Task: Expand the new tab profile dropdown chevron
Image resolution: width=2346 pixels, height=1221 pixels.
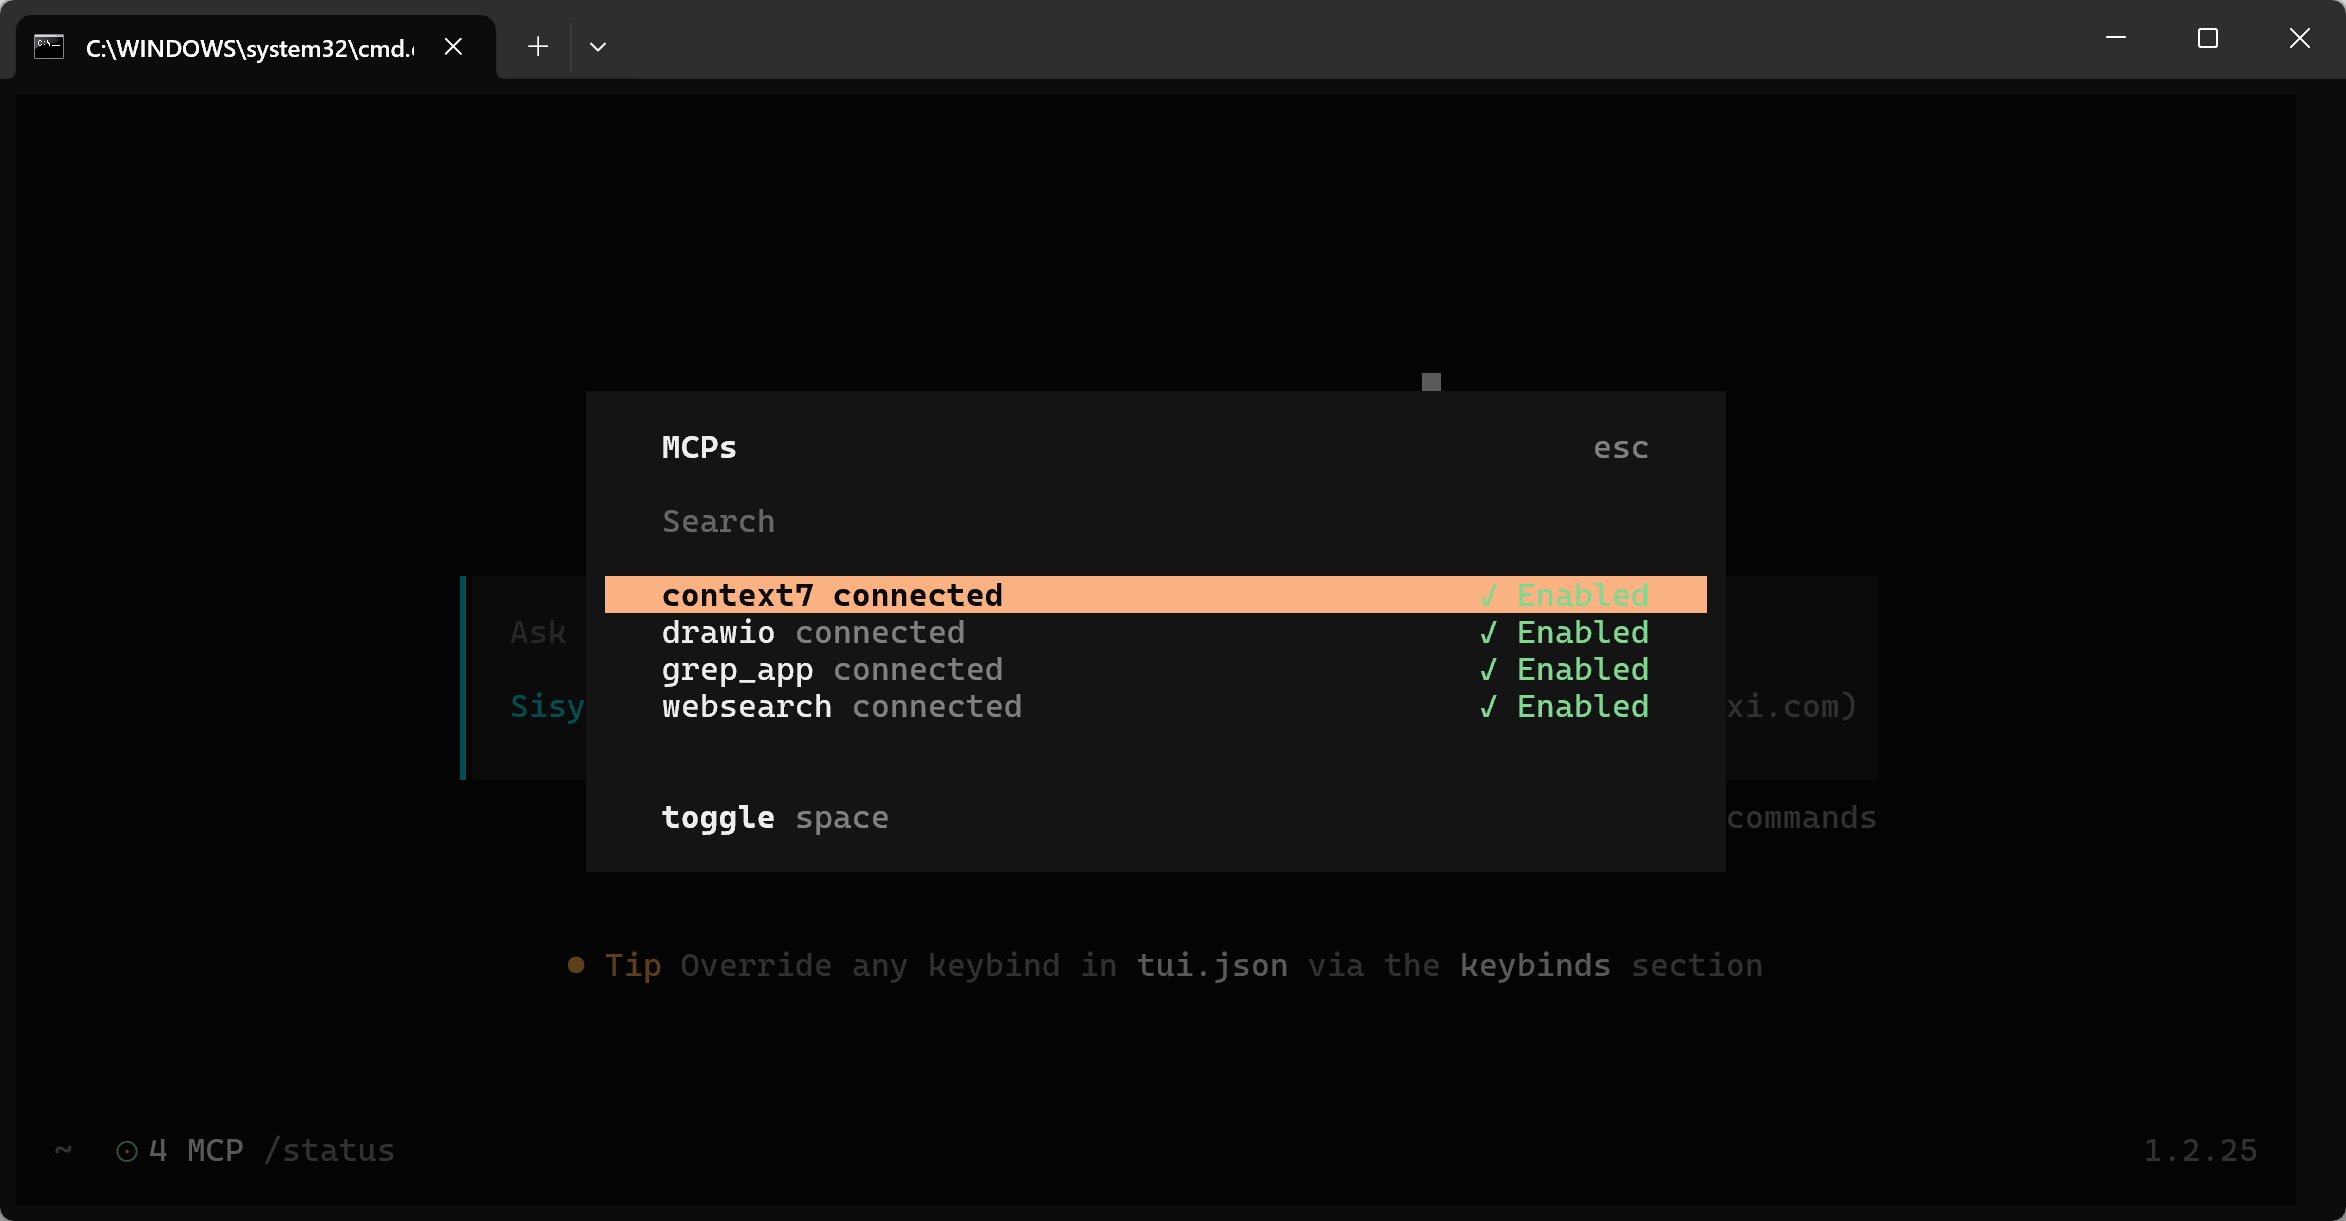Action: 598,46
